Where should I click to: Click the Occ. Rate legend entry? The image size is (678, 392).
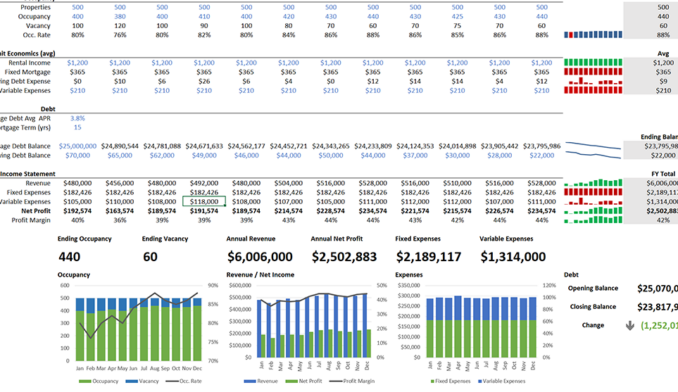[184, 381]
